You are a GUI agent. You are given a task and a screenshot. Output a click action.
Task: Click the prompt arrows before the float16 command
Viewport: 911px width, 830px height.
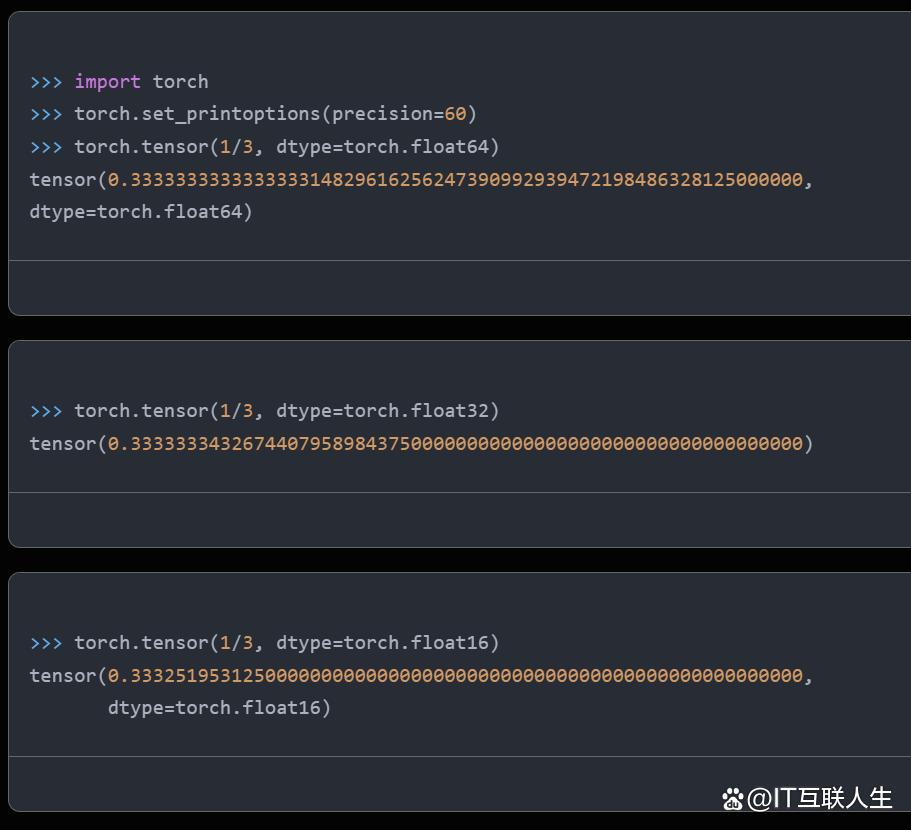click(x=46, y=643)
